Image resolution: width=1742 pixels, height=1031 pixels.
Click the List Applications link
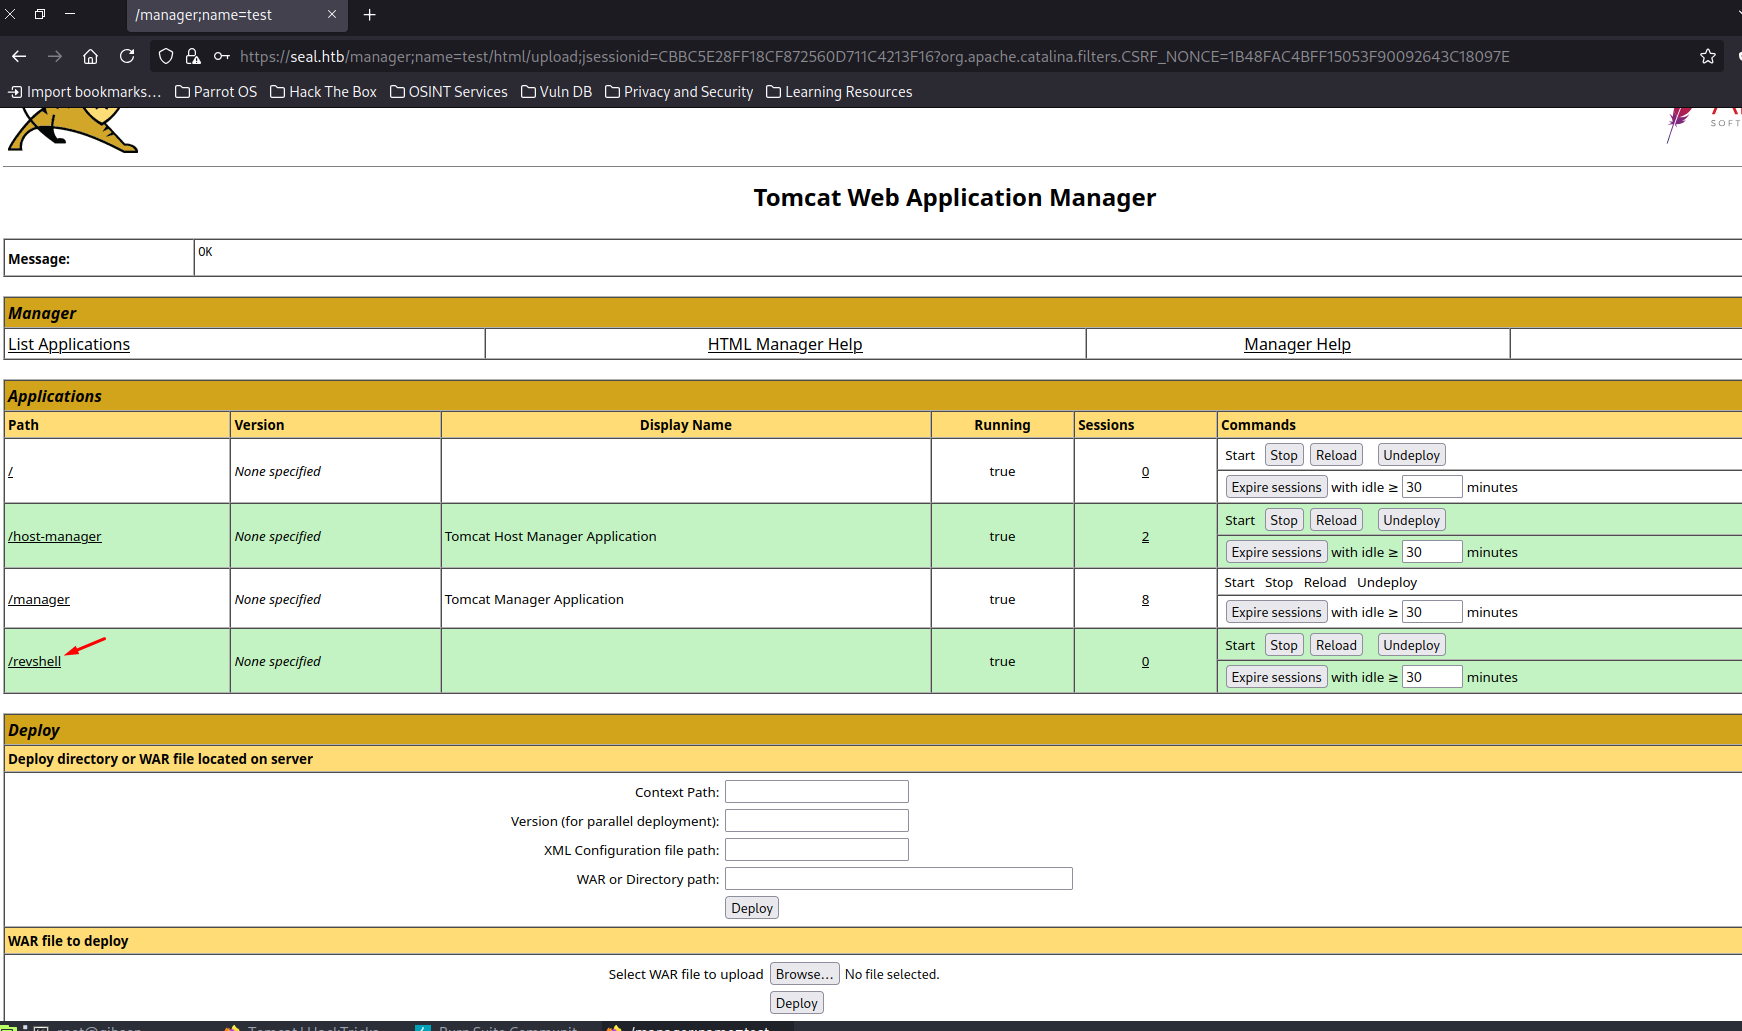tap(69, 344)
